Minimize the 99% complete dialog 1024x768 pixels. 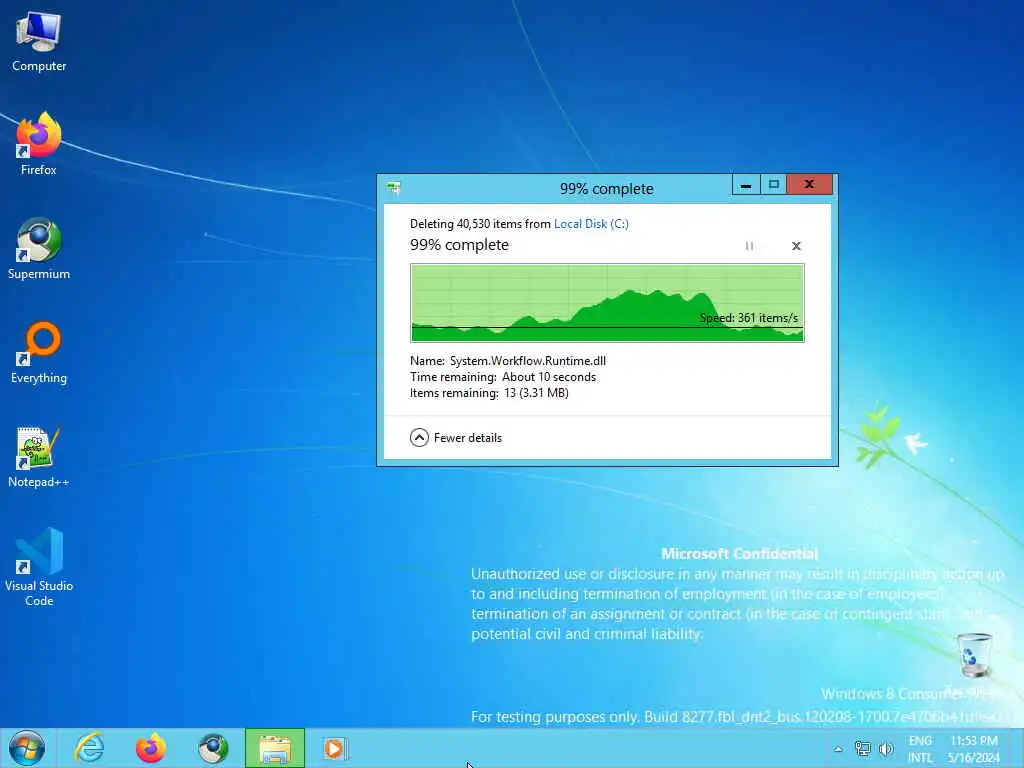tap(746, 185)
